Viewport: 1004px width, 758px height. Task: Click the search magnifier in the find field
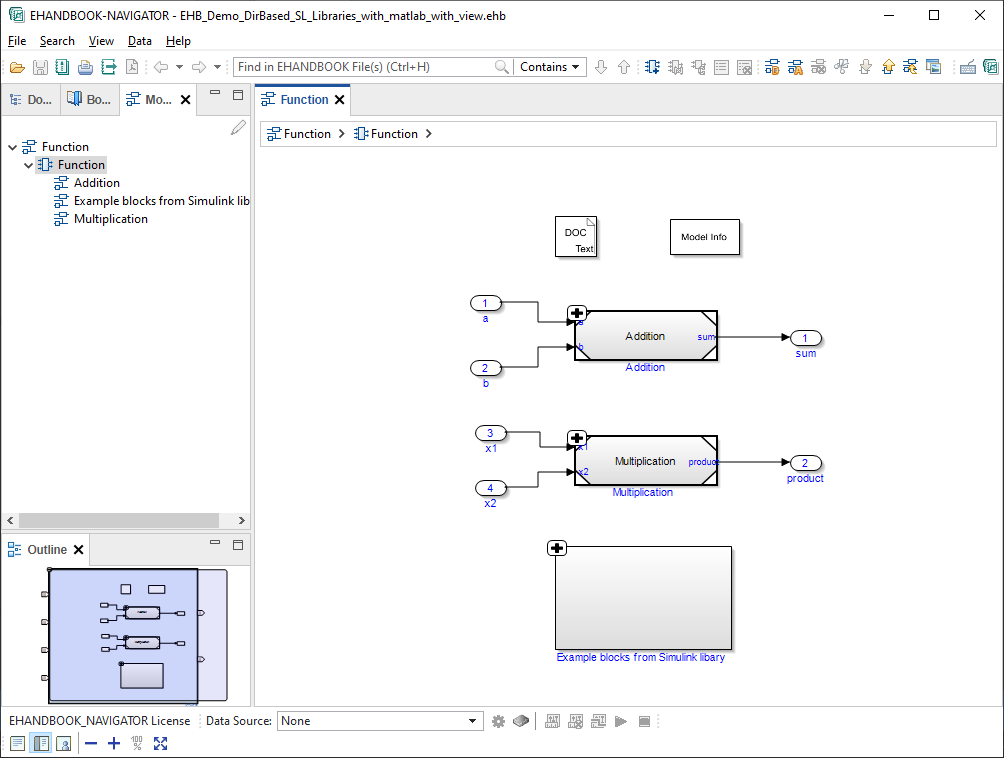coord(501,66)
